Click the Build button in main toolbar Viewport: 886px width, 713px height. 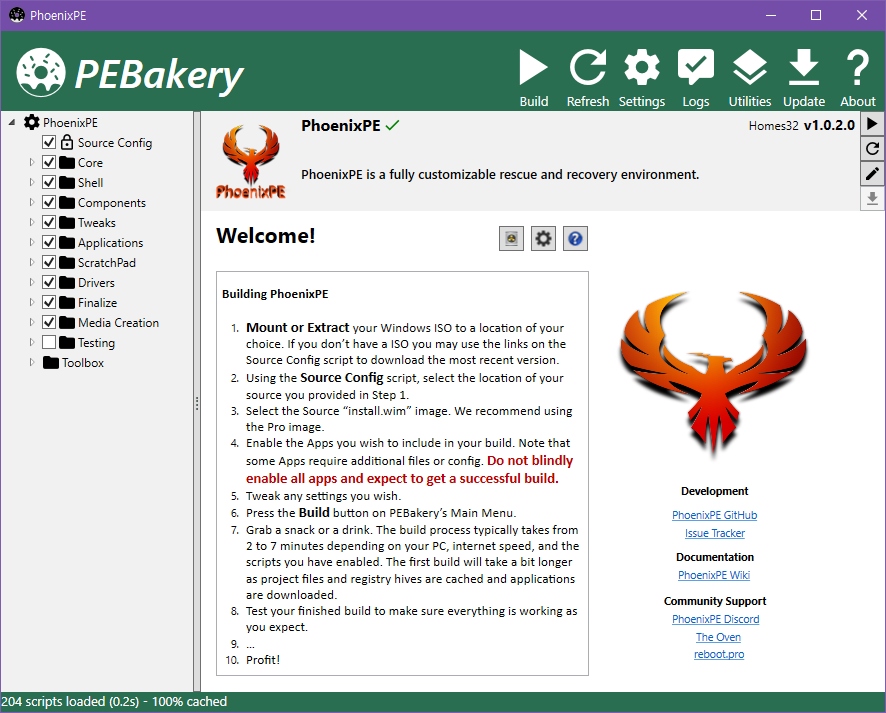(534, 78)
